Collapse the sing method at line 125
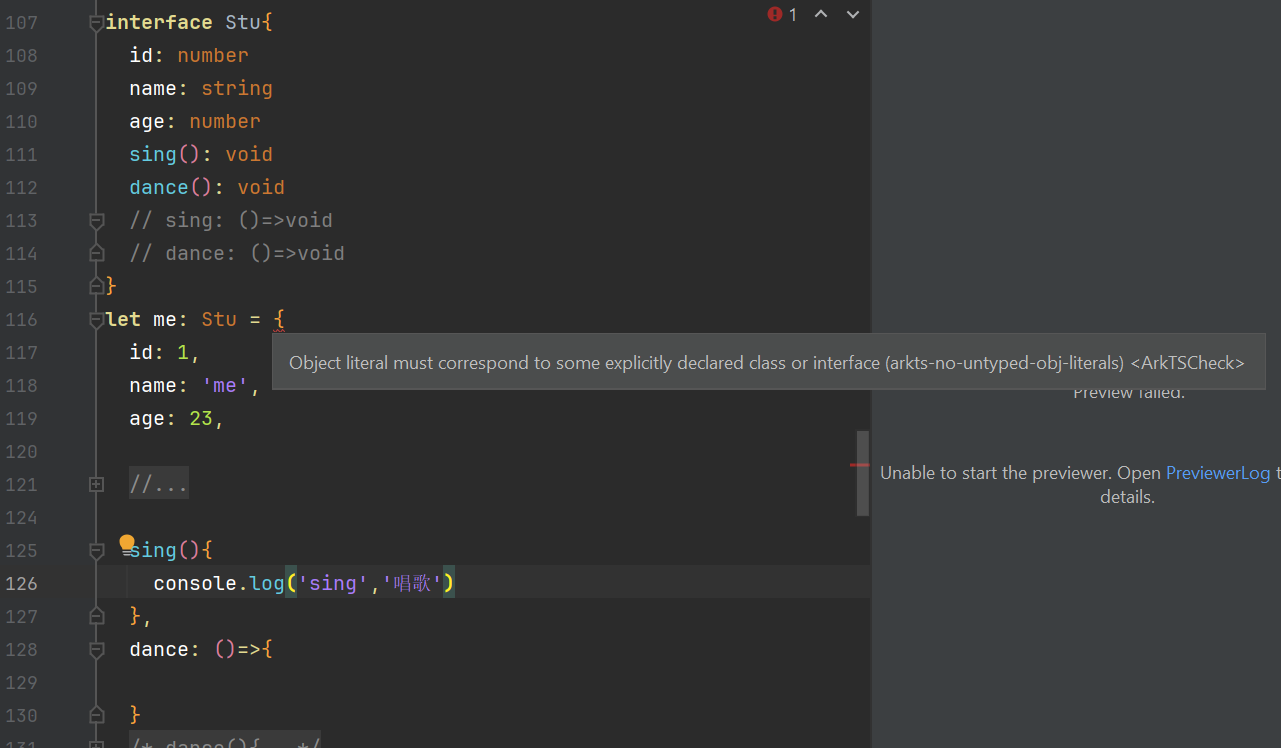Image resolution: width=1281 pixels, height=748 pixels. [x=96, y=550]
